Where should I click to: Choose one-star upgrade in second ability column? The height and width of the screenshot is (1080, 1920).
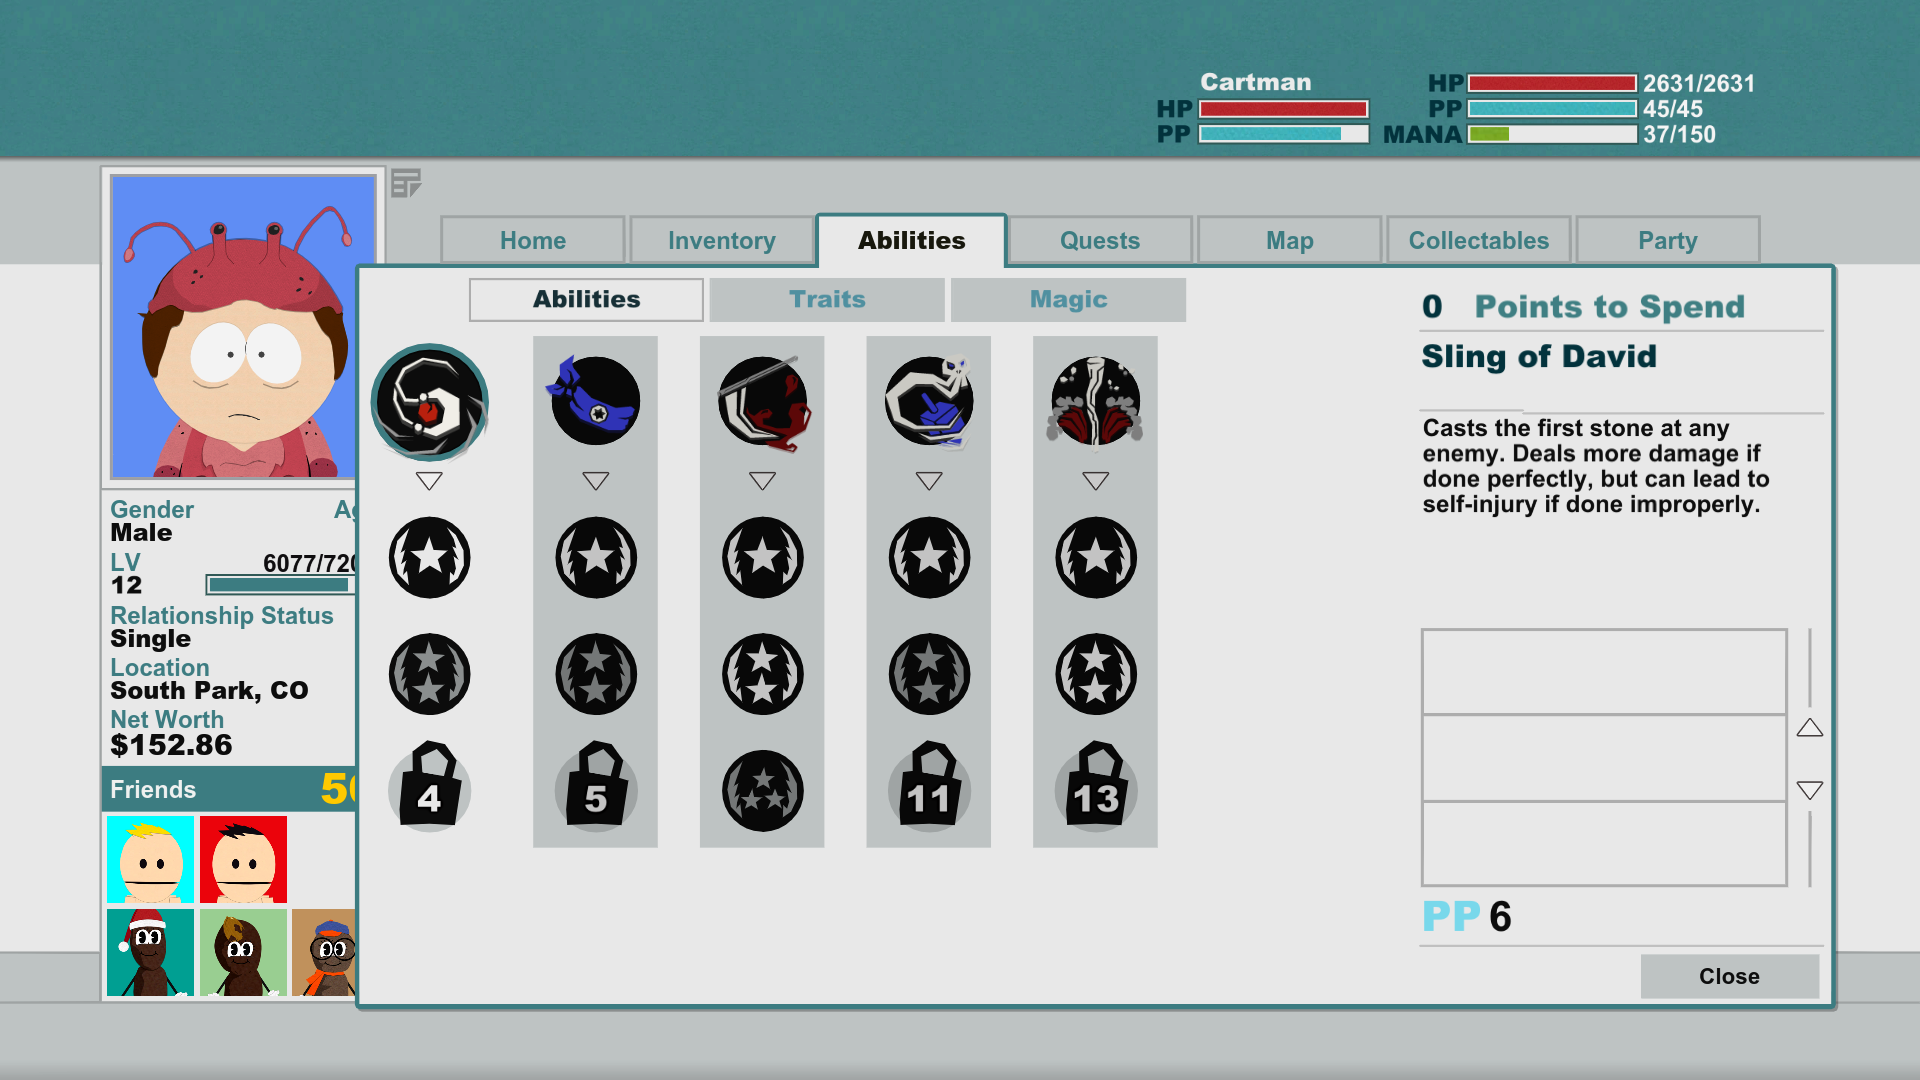click(596, 557)
